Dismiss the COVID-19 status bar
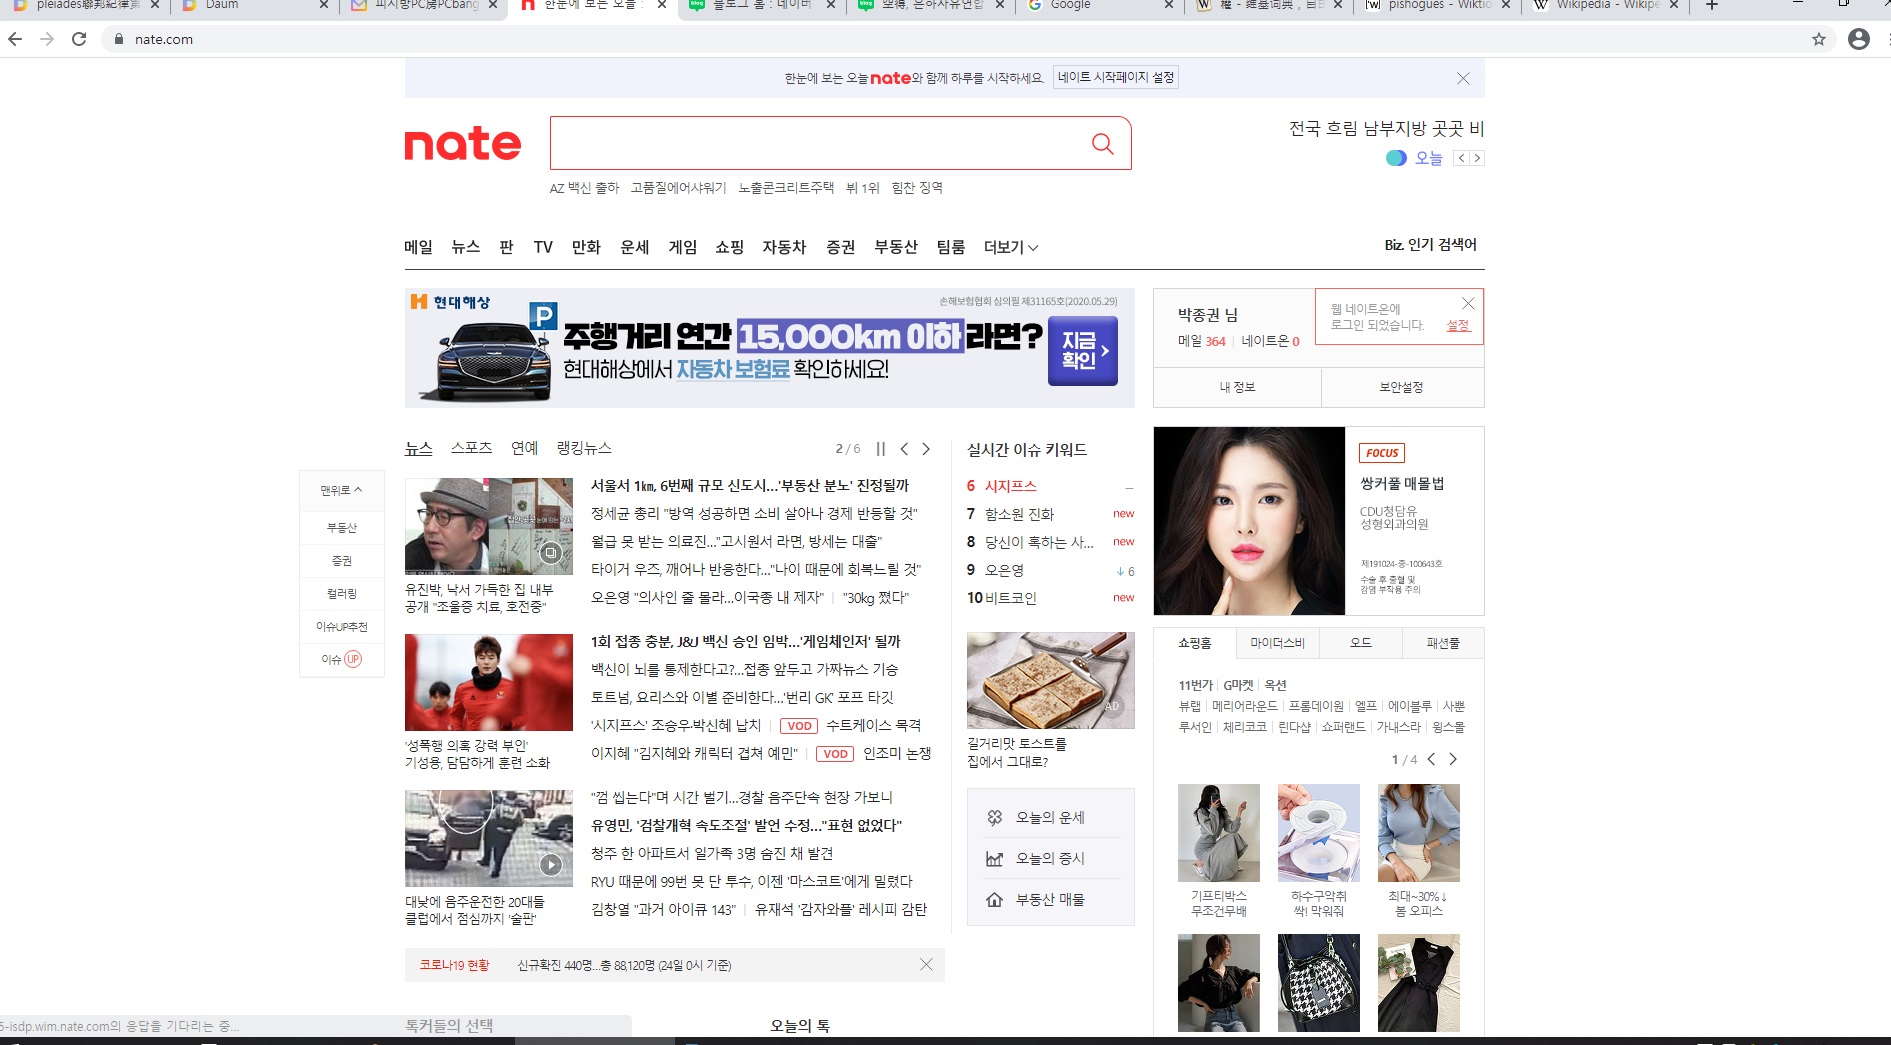Viewport: 1891px width, 1045px height. pyautogui.click(x=926, y=964)
